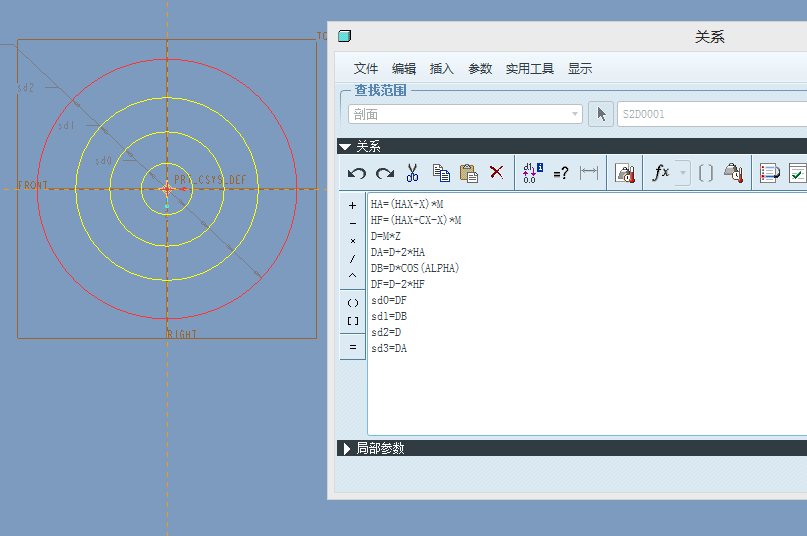Click the select-object arrow button beside scope

tap(600, 114)
